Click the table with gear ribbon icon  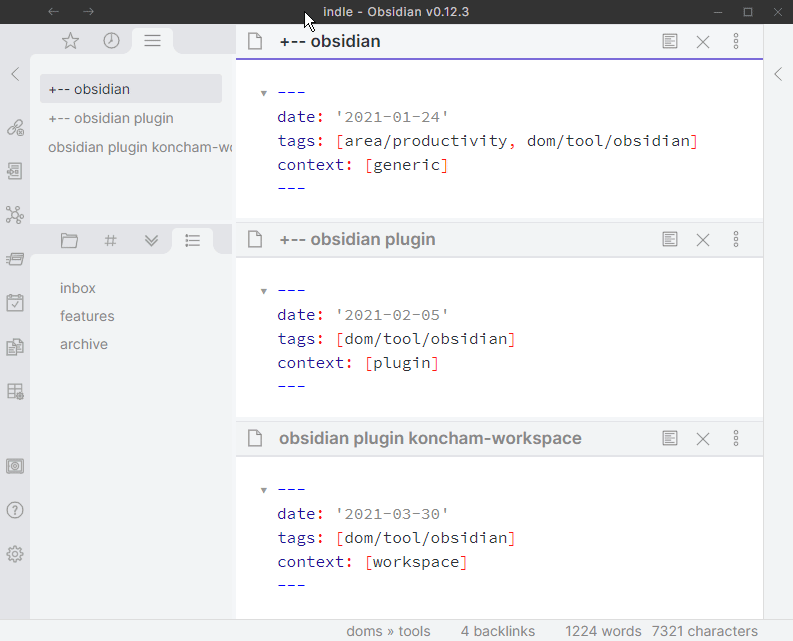[15, 391]
